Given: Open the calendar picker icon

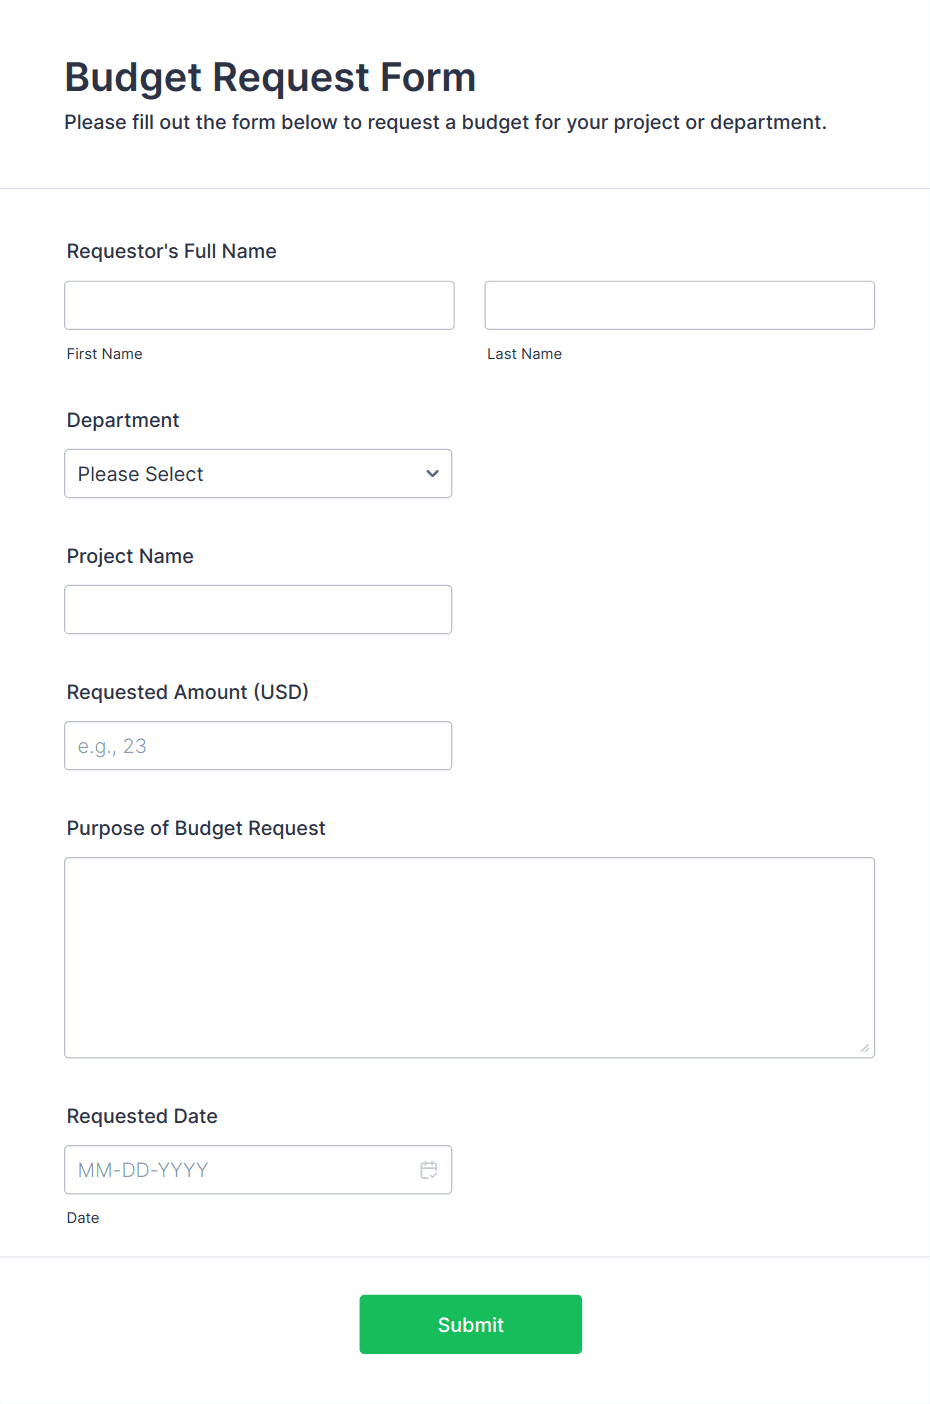Looking at the screenshot, I should 429,1170.
